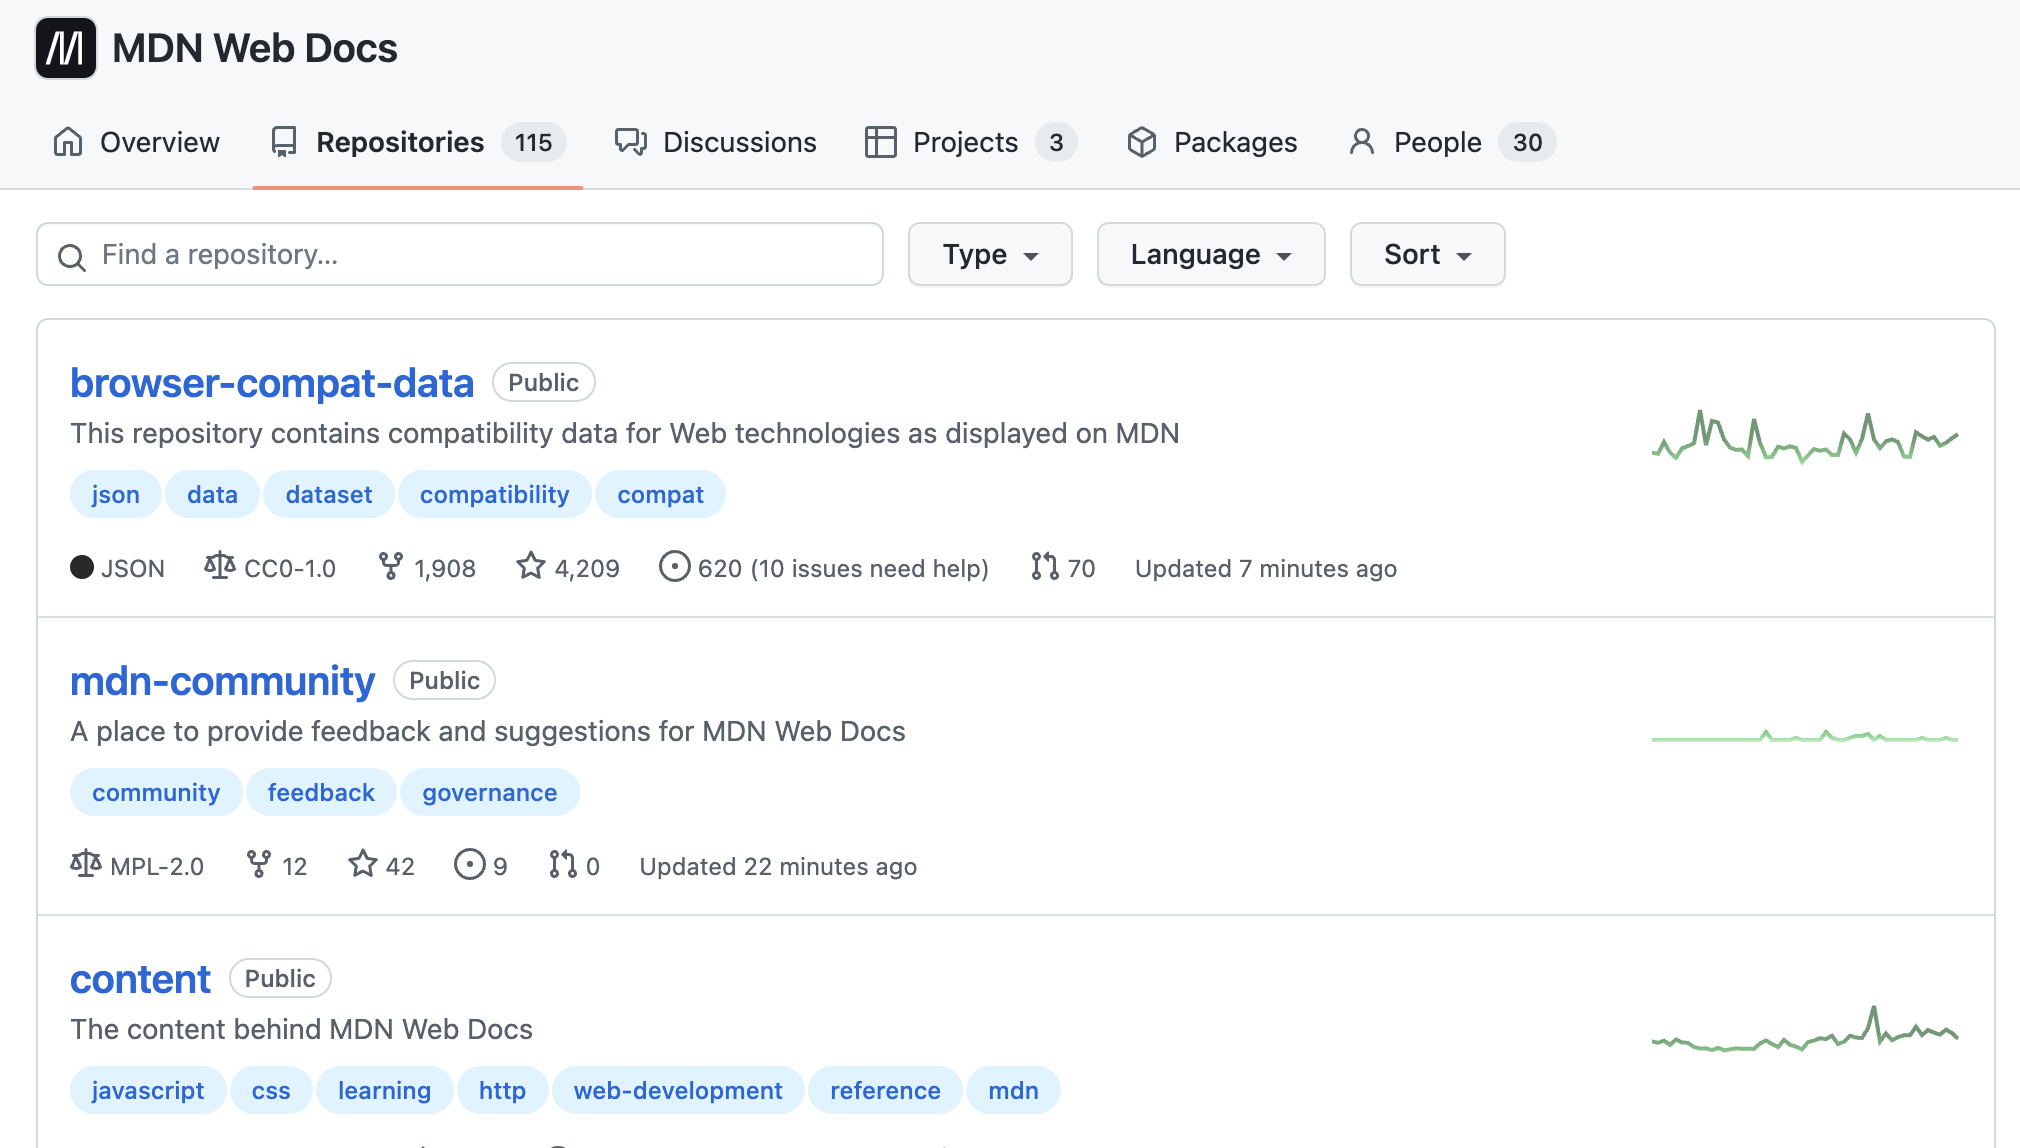
Task: Open the browser-compat-data repository link
Action: coord(272,383)
